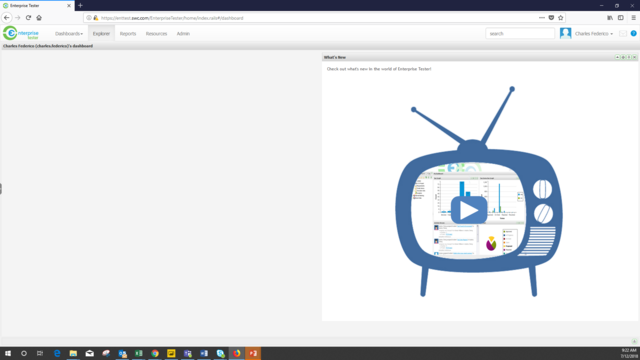Open Excel from the taskbar
The image size is (640, 360).
139,353
